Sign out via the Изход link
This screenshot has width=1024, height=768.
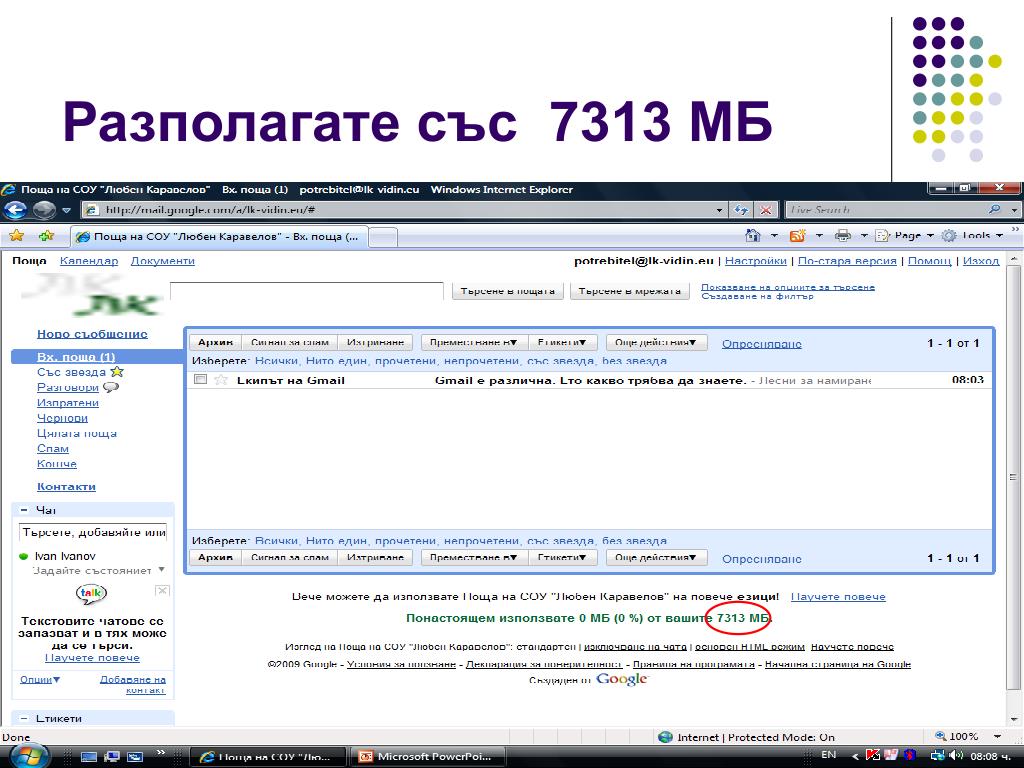coord(981,261)
